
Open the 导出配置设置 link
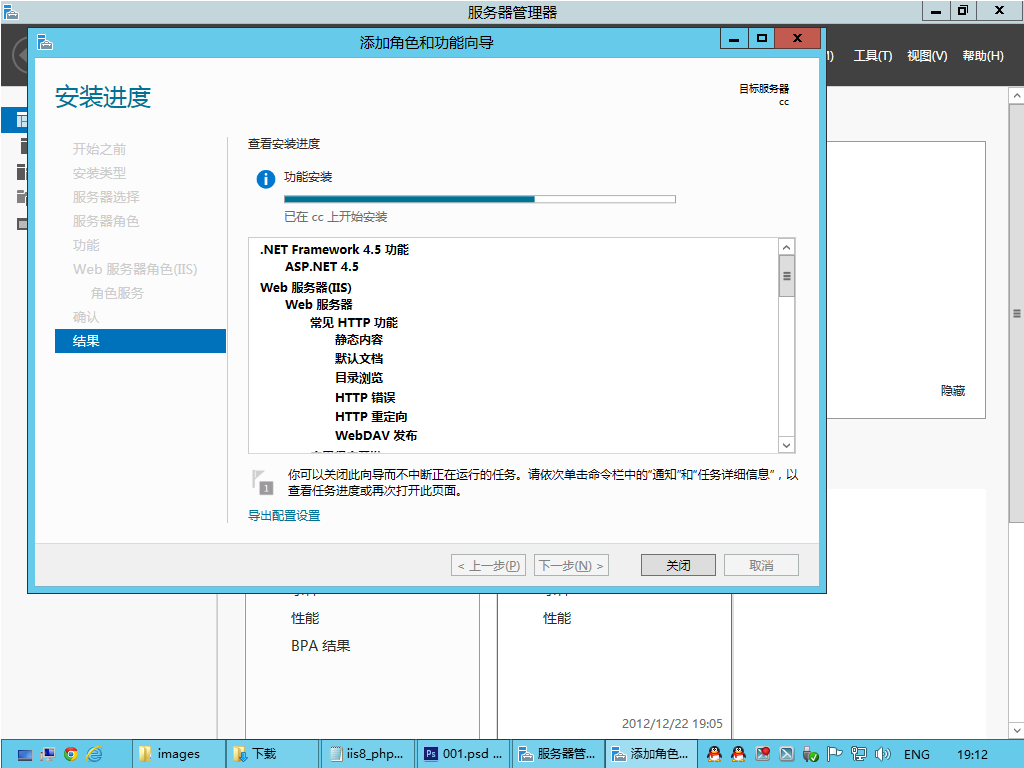coord(284,515)
